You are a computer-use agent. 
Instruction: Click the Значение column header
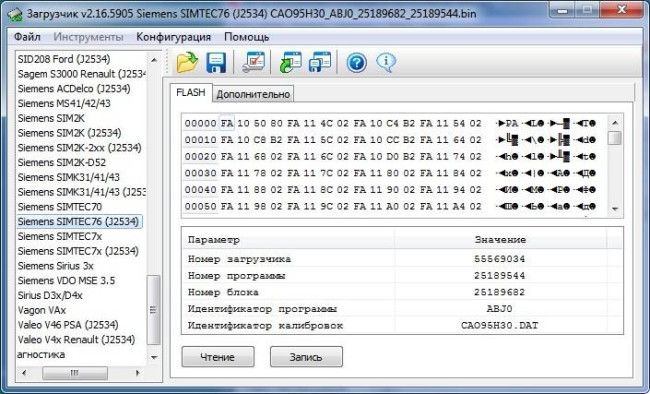[500, 240]
